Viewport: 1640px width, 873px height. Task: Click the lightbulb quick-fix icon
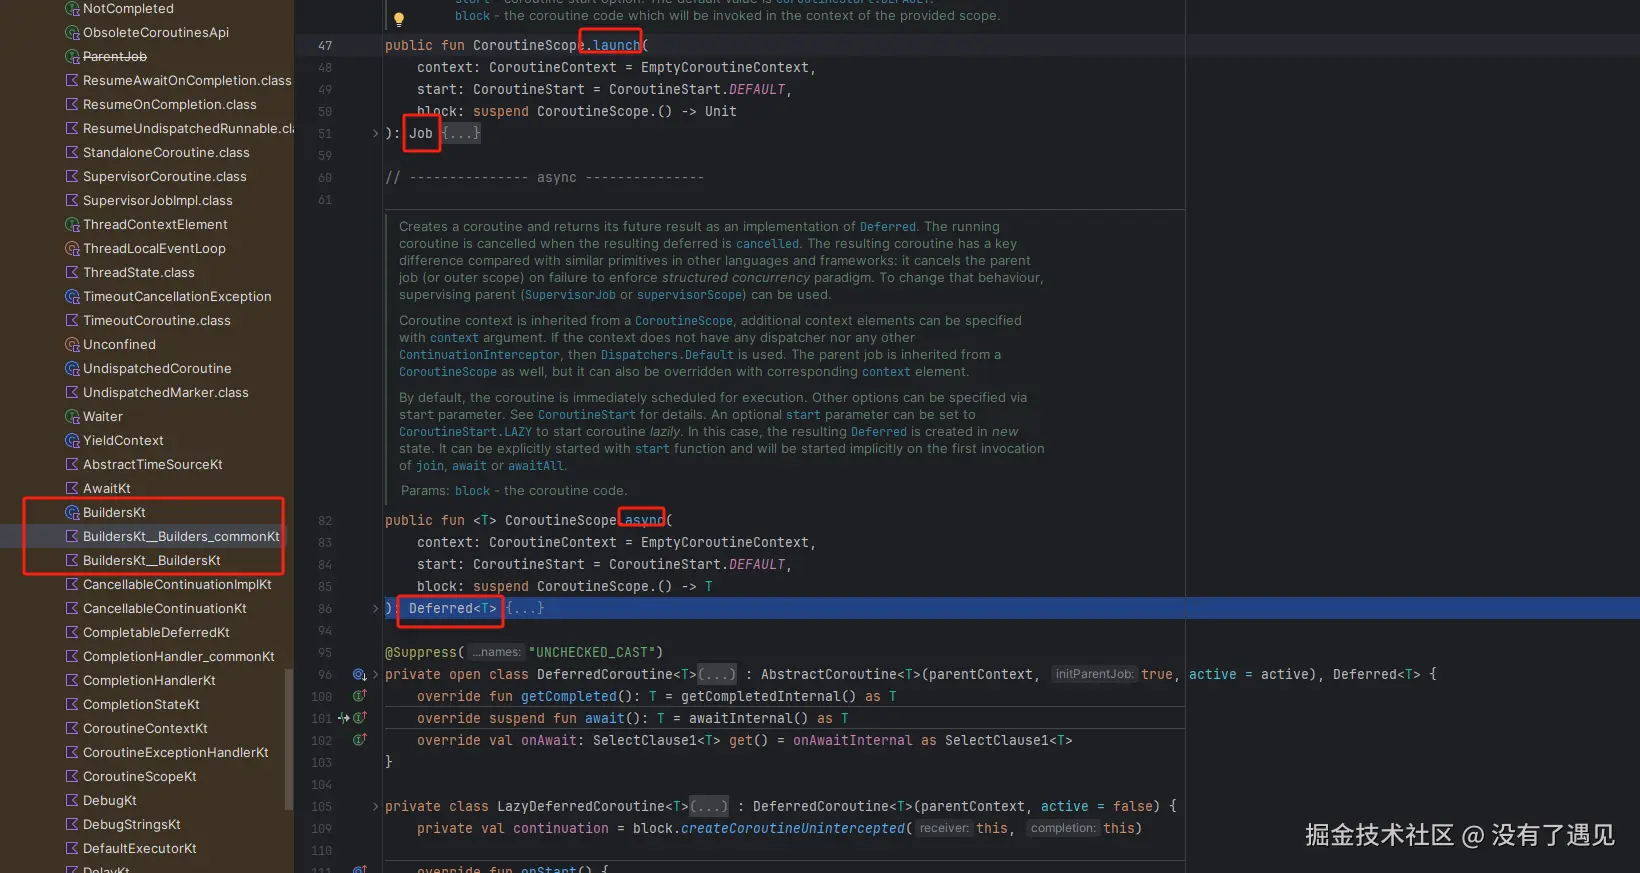point(398,19)
